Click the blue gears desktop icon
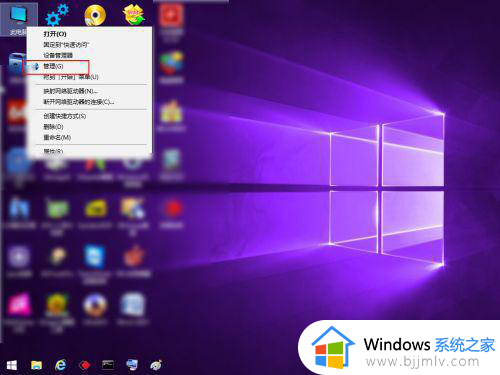 click(57, 15)
